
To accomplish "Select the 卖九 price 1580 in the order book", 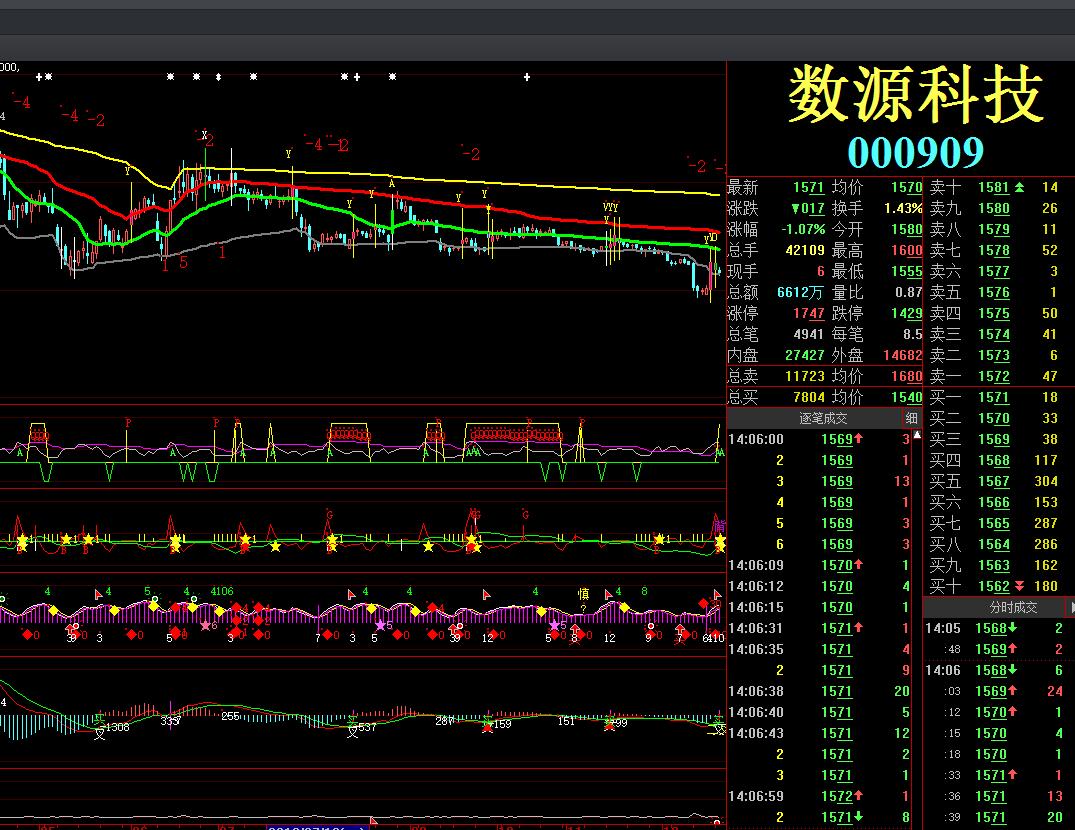I will (x=994, y=208).
